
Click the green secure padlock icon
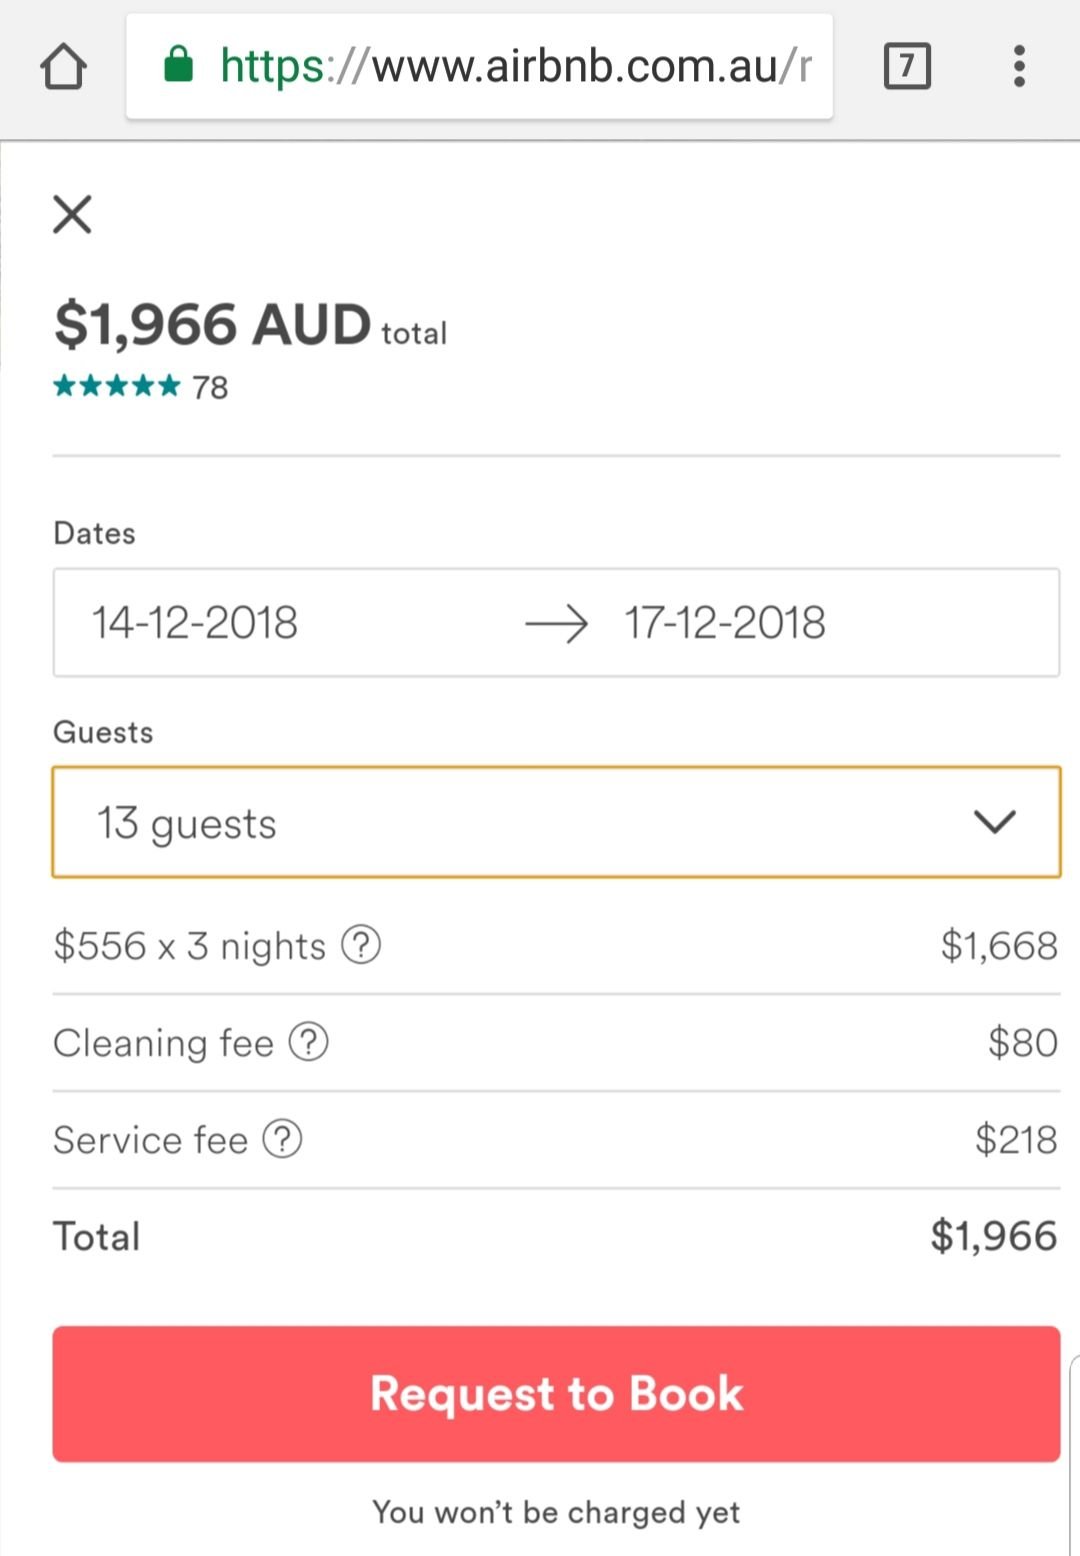tap(178, 64)
